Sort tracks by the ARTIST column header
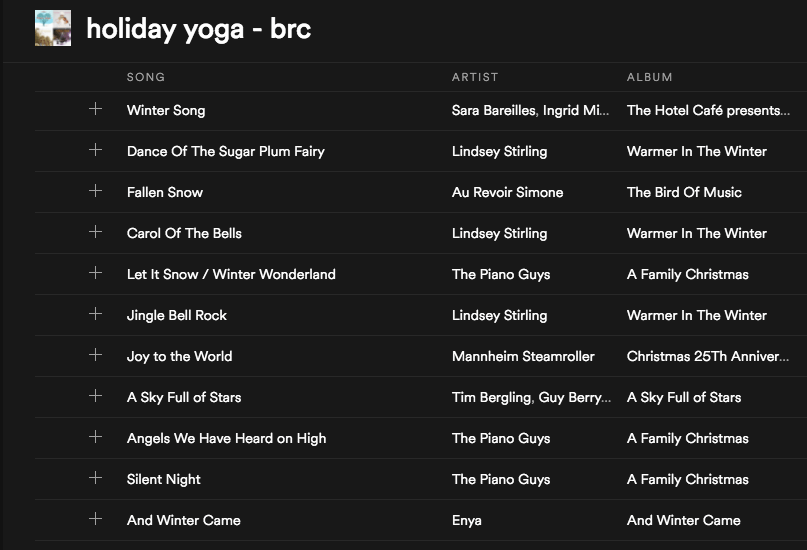The height and width of the screenshot is (550, 807). 474,77
